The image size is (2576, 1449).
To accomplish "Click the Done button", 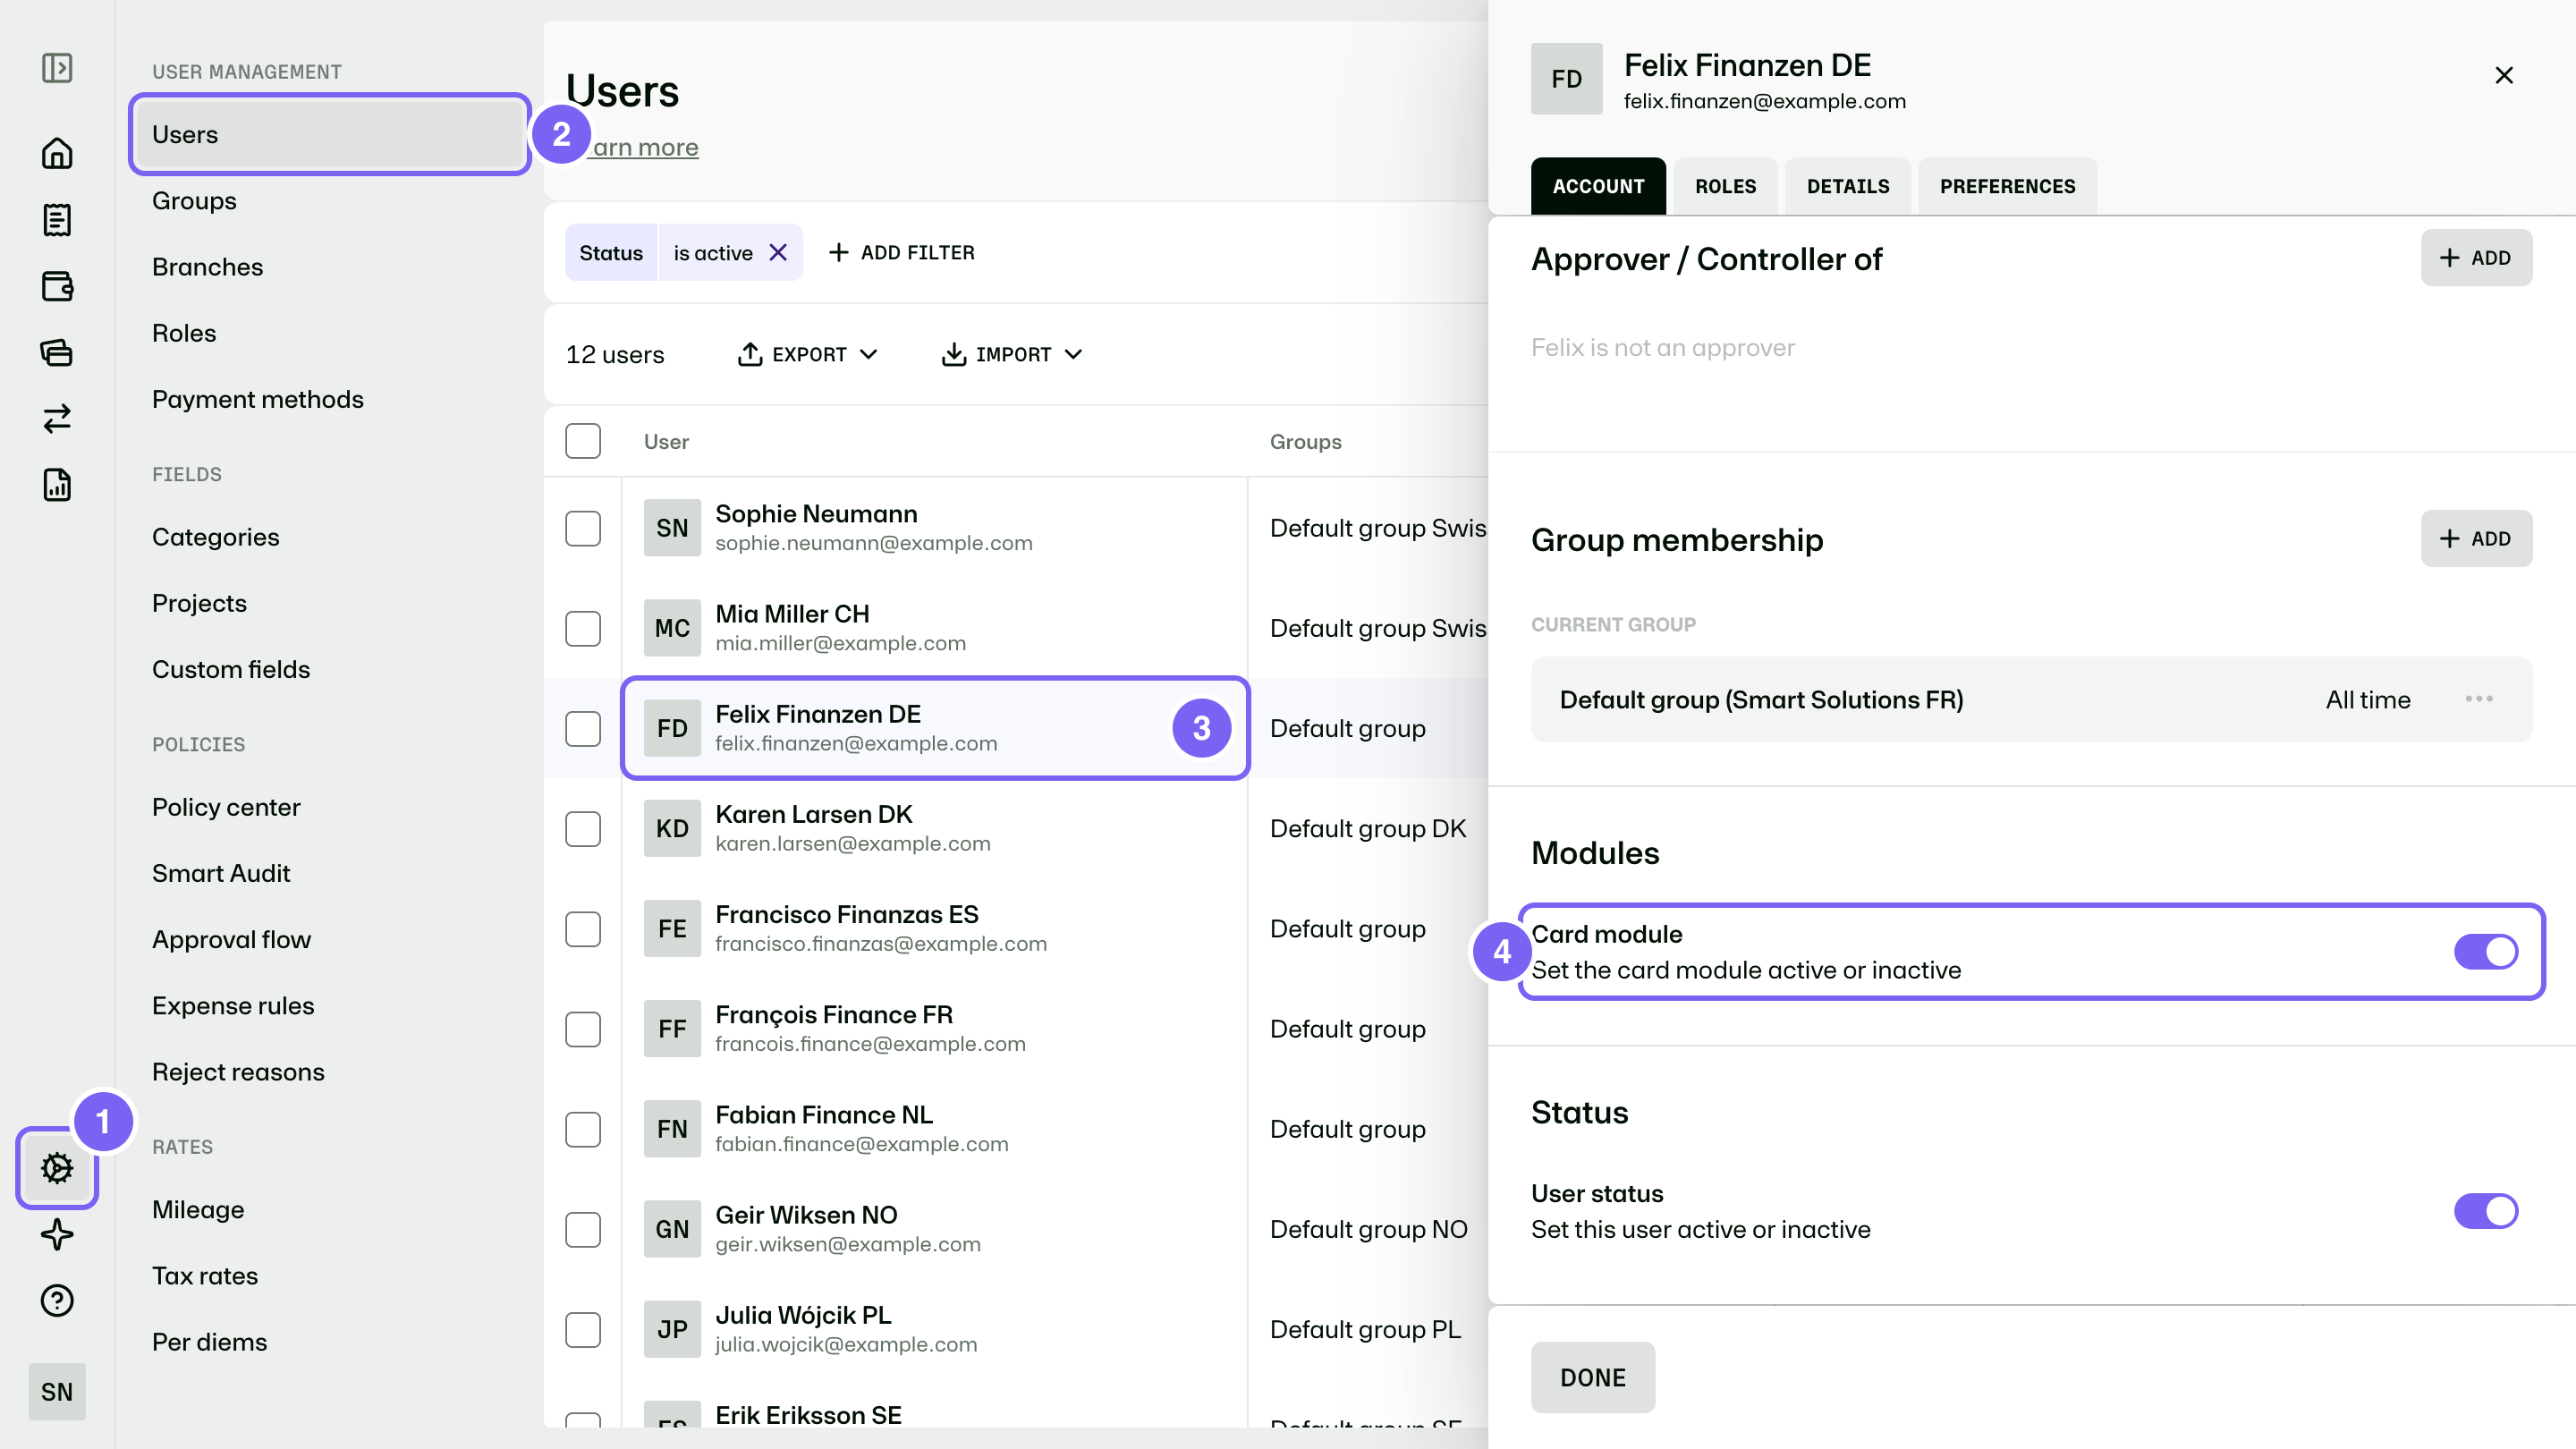I will click(1593, 1377).
